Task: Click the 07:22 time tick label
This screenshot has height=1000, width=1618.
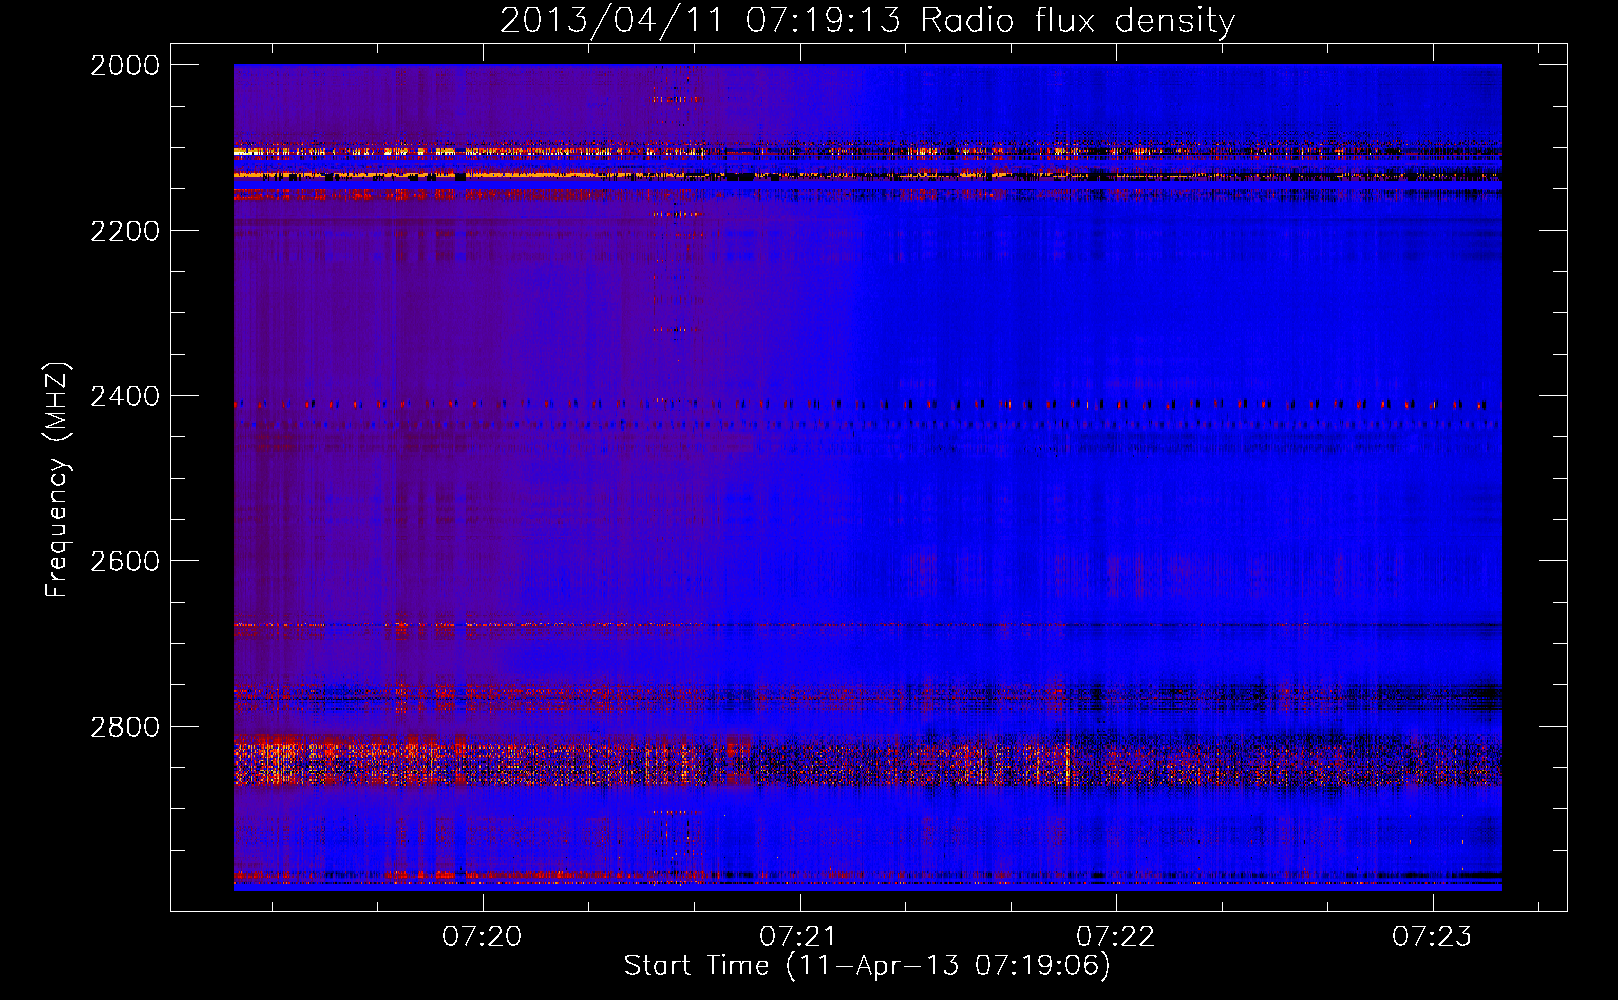Action: point(1115,937)
